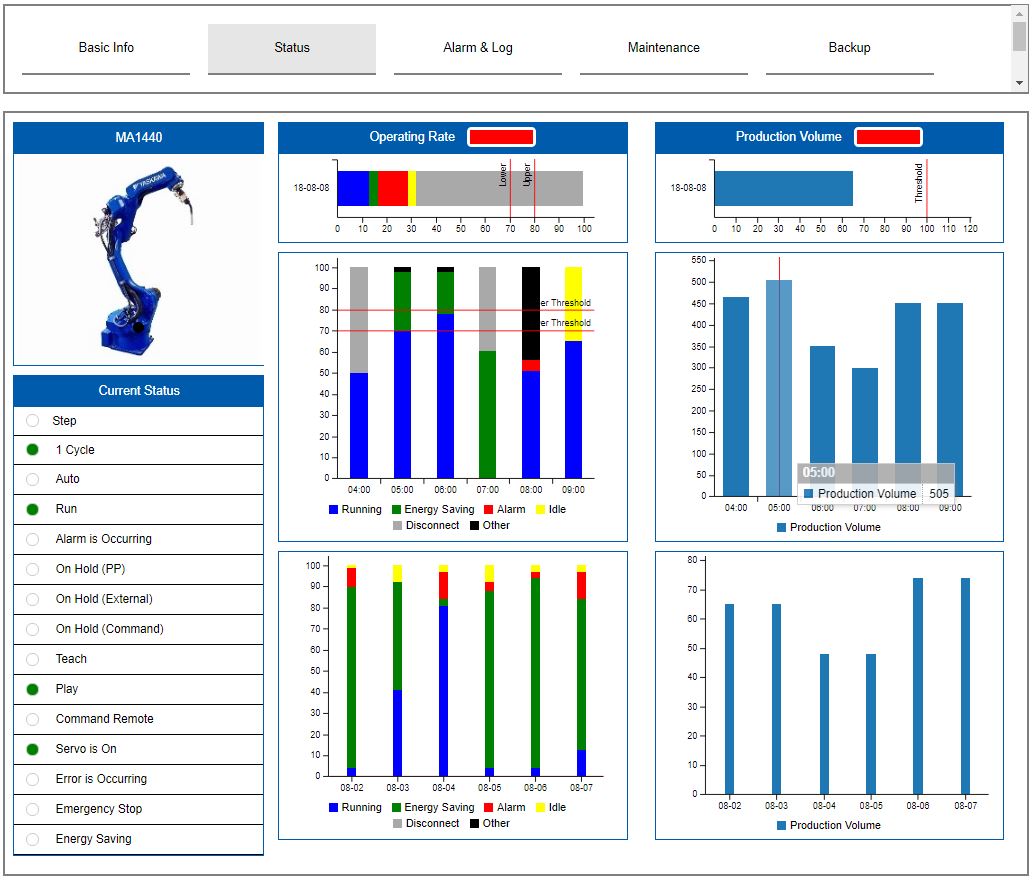The image size is (1032, 880).
Task: Toggle Idle legend in daily operating chart
Action: pyautogui.click(x=550, y=808)
